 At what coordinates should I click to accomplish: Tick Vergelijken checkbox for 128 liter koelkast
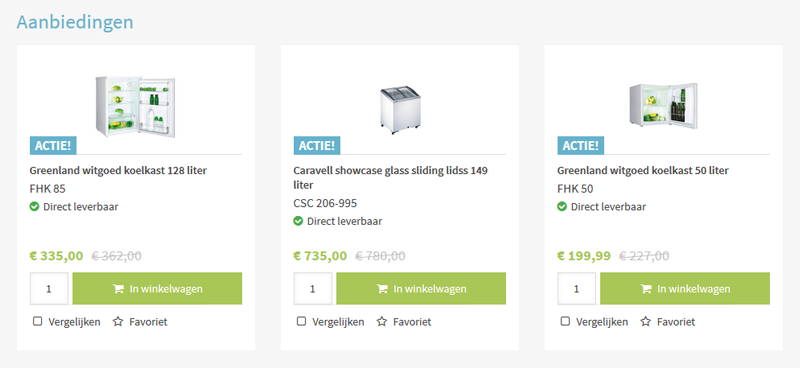tap(37, 321)
